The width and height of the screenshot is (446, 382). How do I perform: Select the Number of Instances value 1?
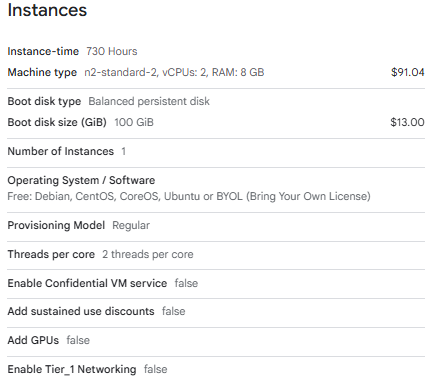pos(124,151)
